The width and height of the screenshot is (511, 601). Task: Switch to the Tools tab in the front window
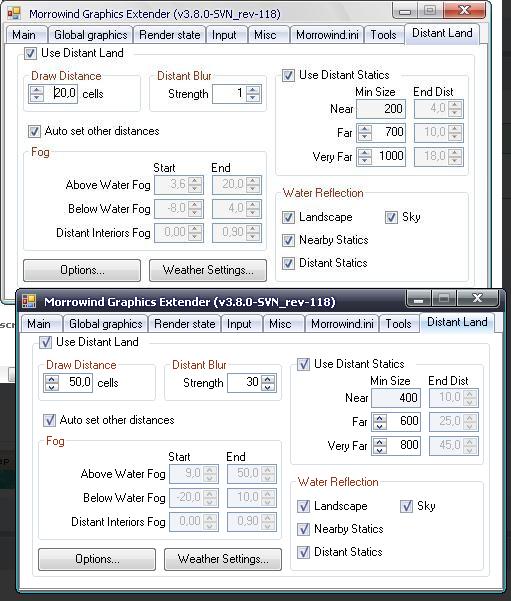tap(398, 324)
